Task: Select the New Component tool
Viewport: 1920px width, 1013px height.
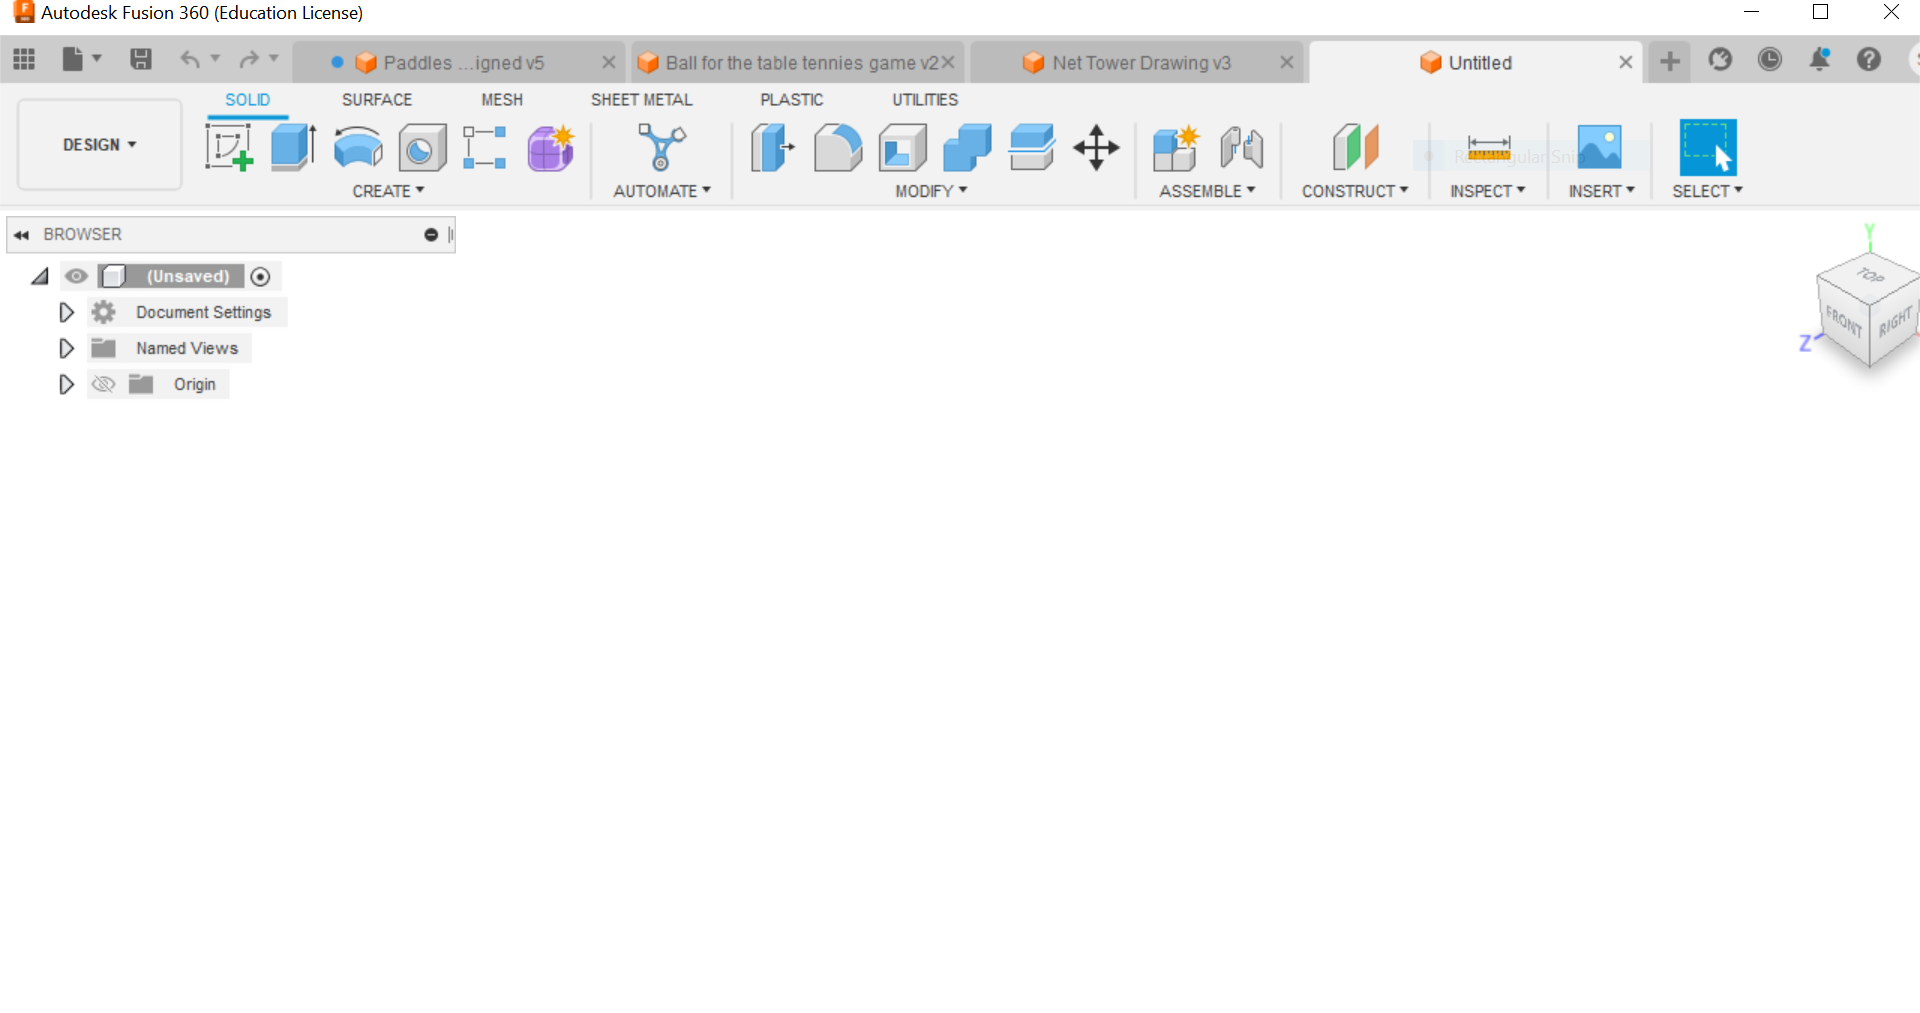Action: coord(1176,148)
